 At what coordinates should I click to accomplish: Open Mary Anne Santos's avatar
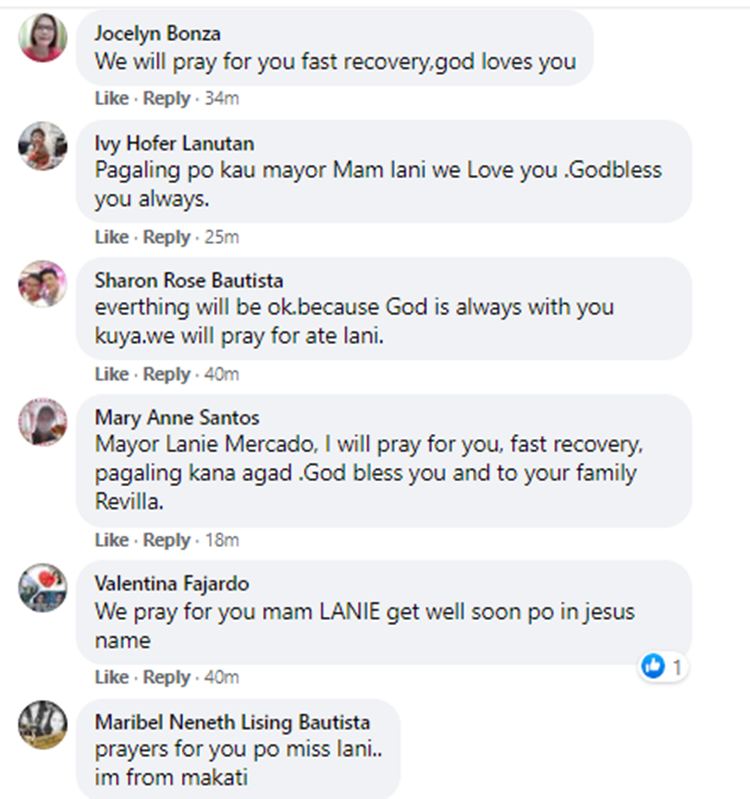tap(43, 421)
